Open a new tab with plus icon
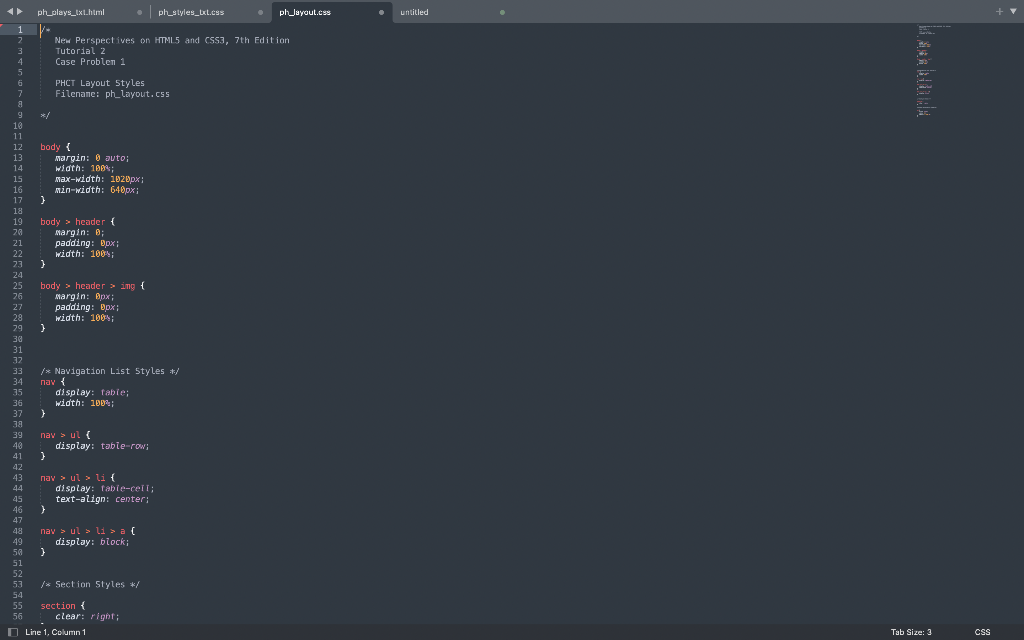Viewport: 1024px width, 640px height. pyautogui.click(x=999, y=12)
